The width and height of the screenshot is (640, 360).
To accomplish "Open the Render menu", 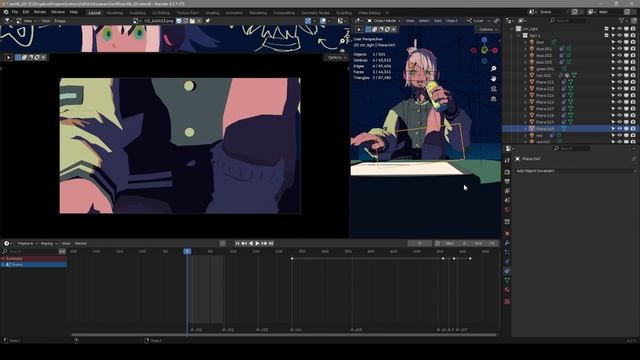I will pyautogui.click(x=40, y=12).
